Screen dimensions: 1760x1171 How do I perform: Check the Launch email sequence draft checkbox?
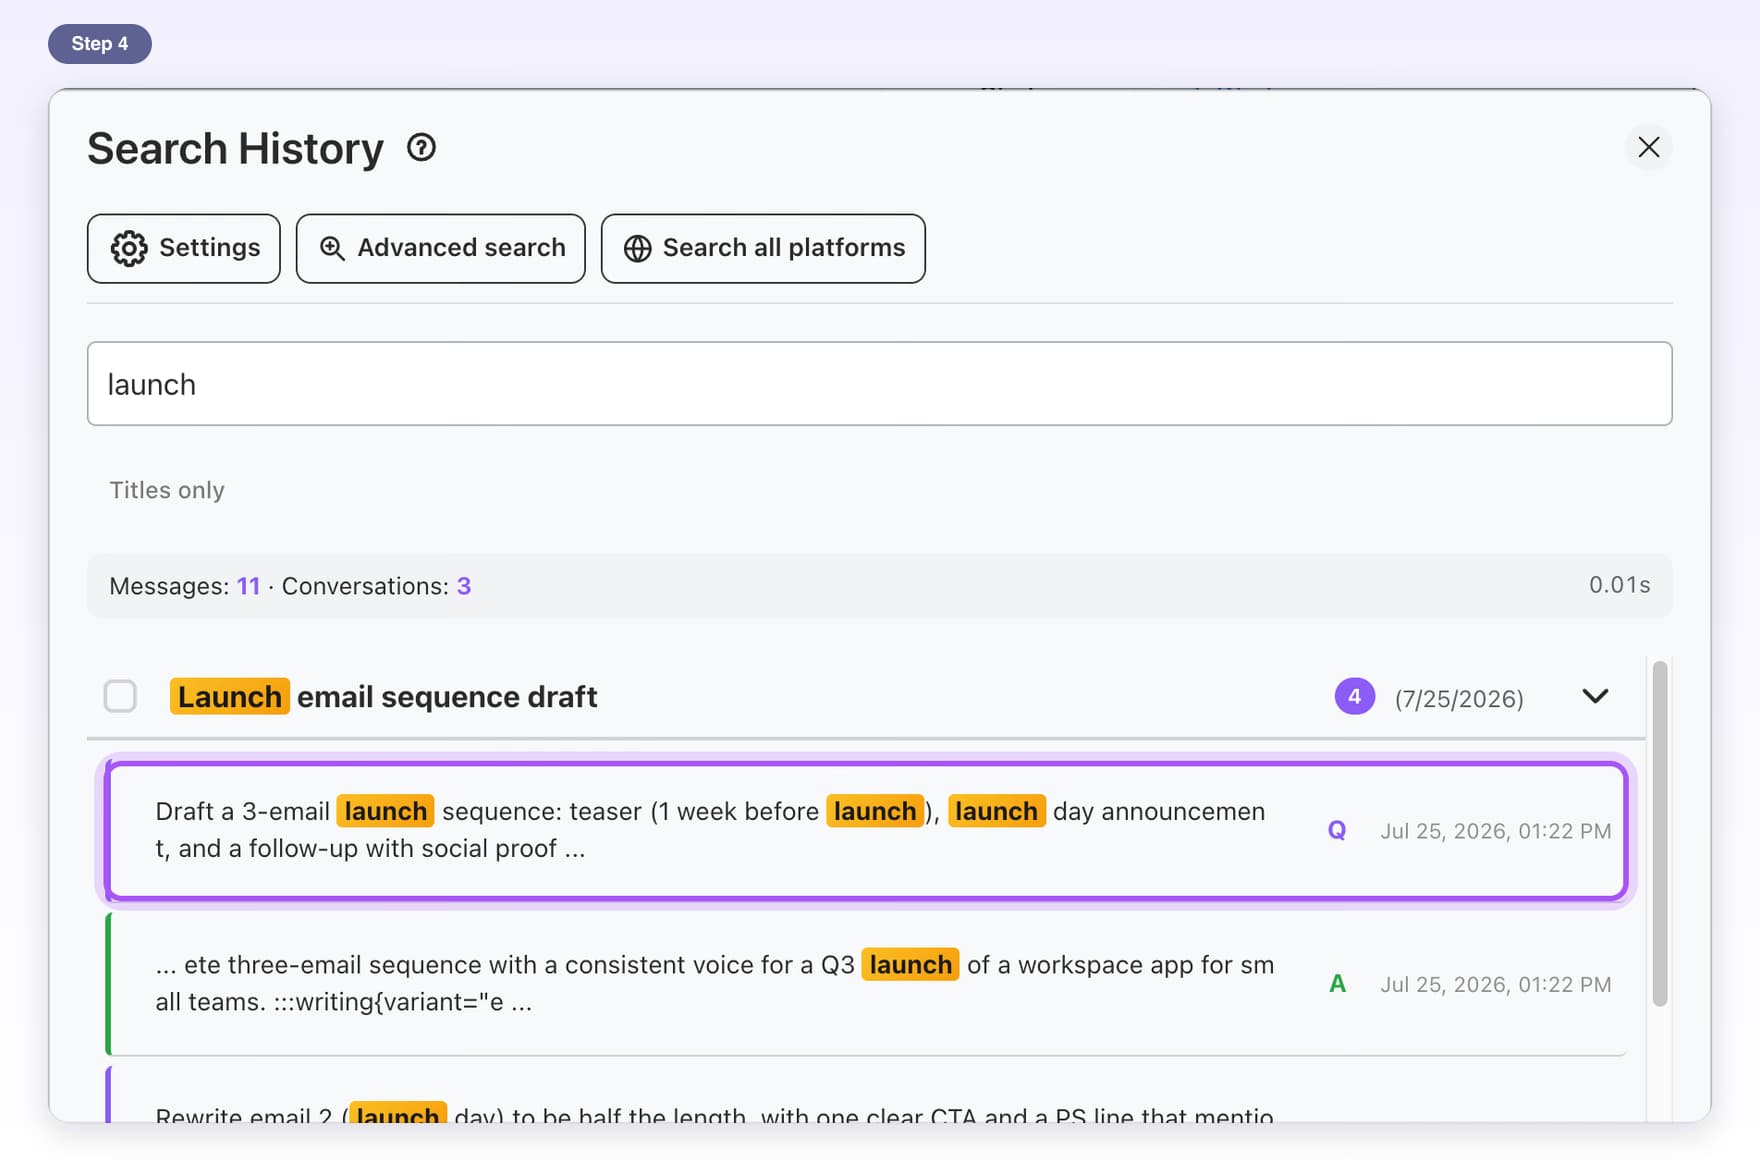120,696
